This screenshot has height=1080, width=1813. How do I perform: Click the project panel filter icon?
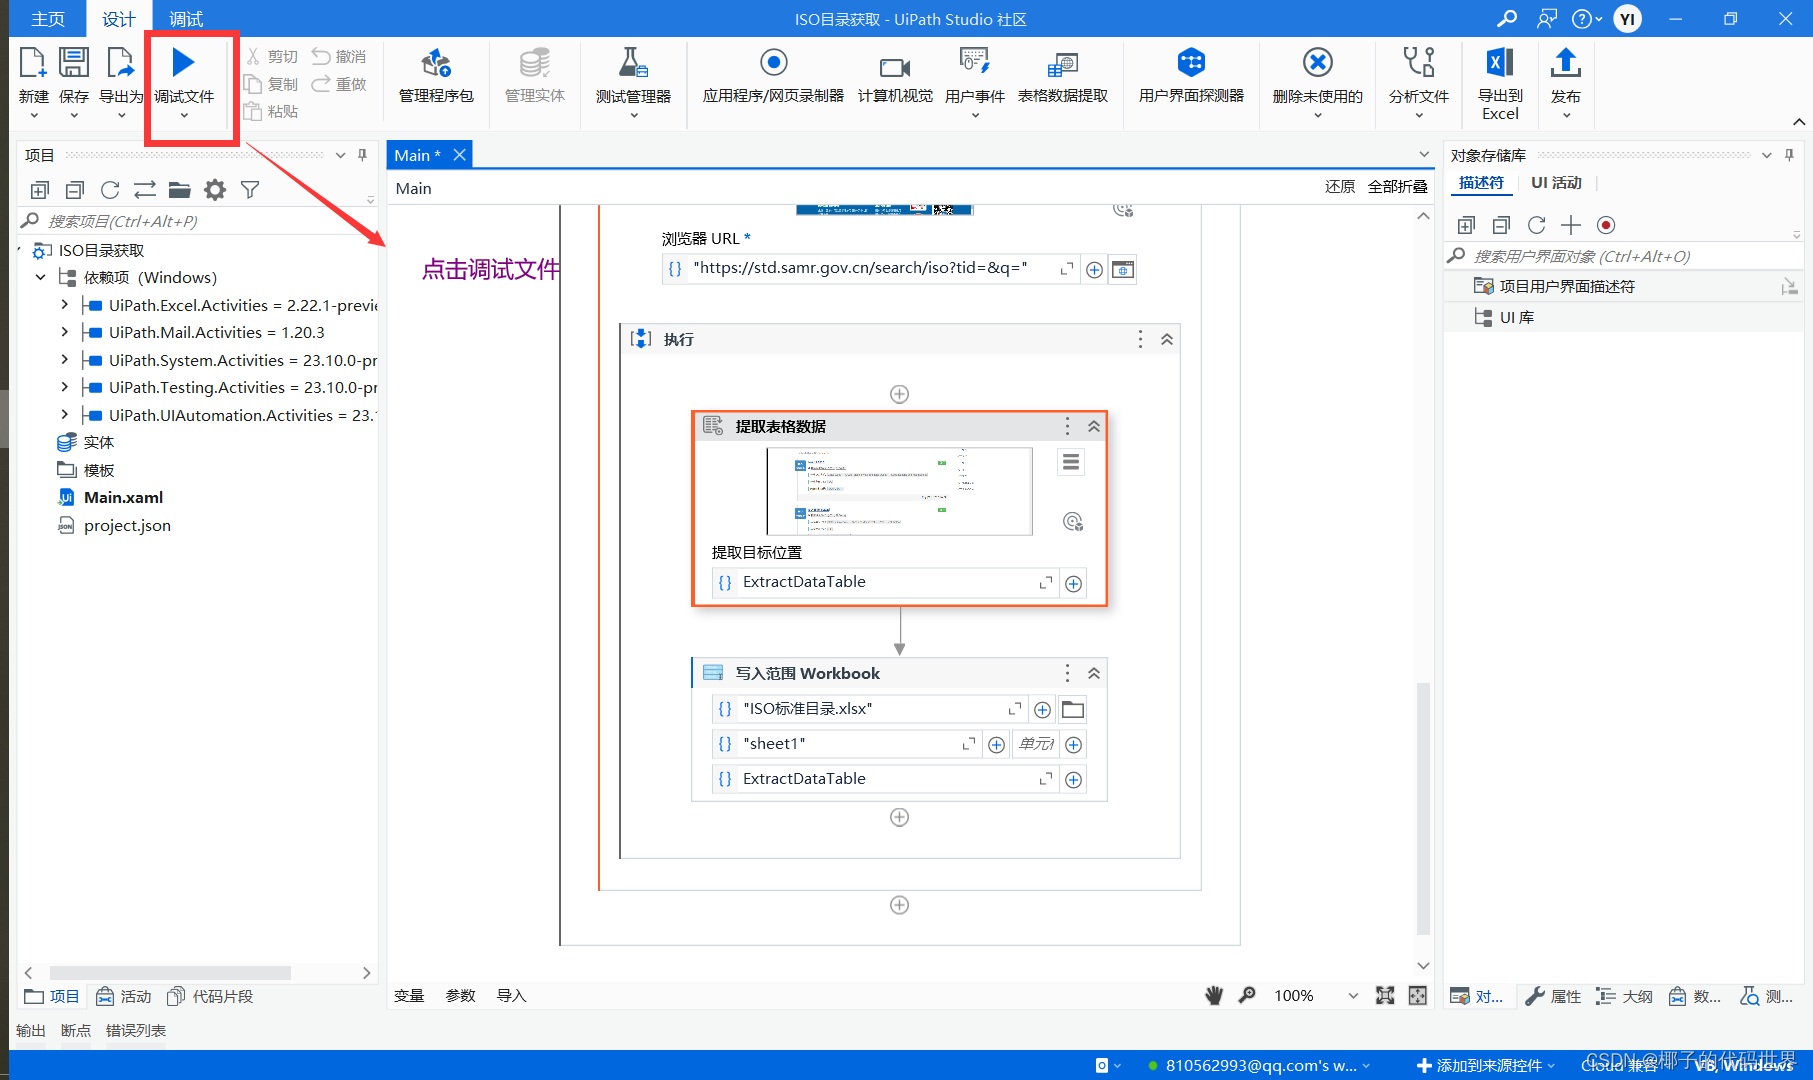[250, 190]
